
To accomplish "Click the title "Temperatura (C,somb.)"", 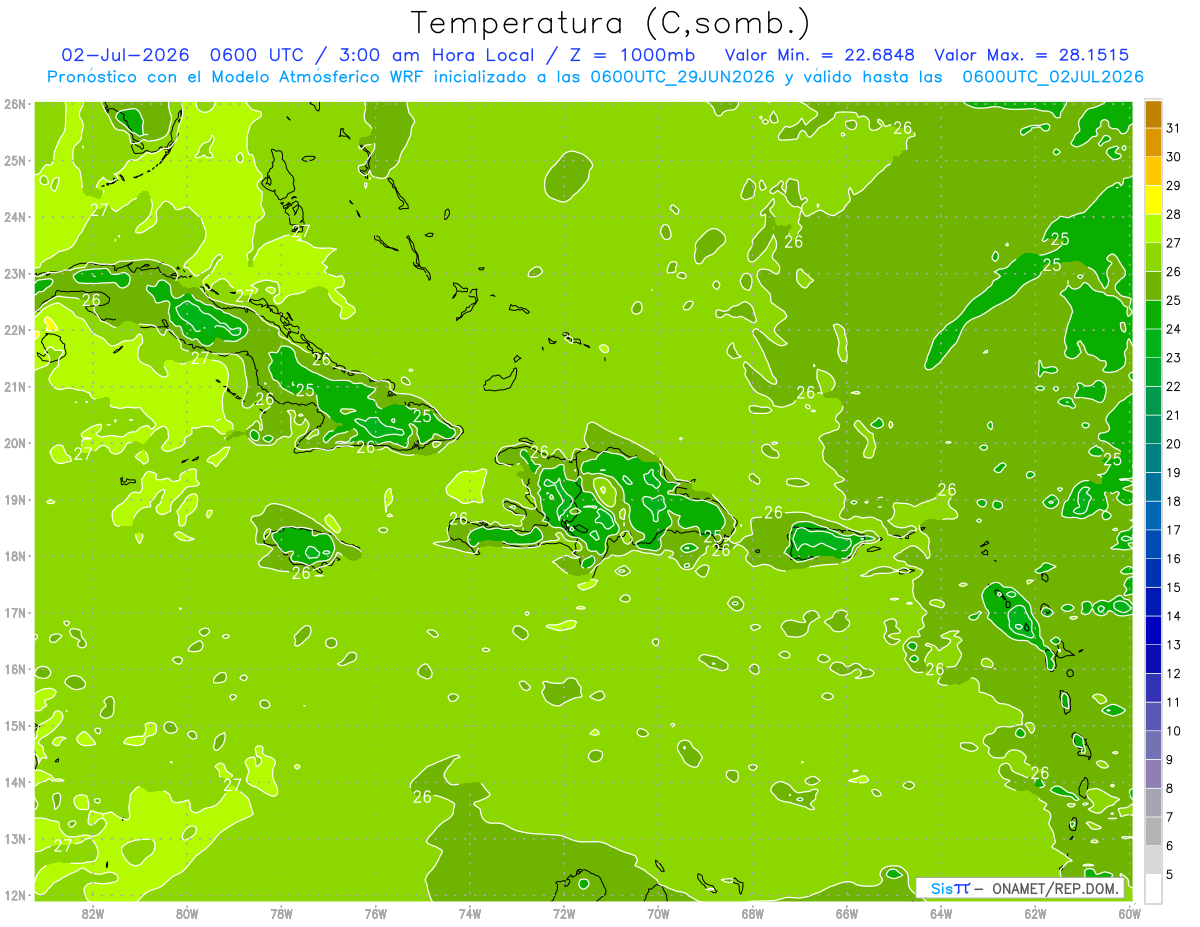I will 611,23.
